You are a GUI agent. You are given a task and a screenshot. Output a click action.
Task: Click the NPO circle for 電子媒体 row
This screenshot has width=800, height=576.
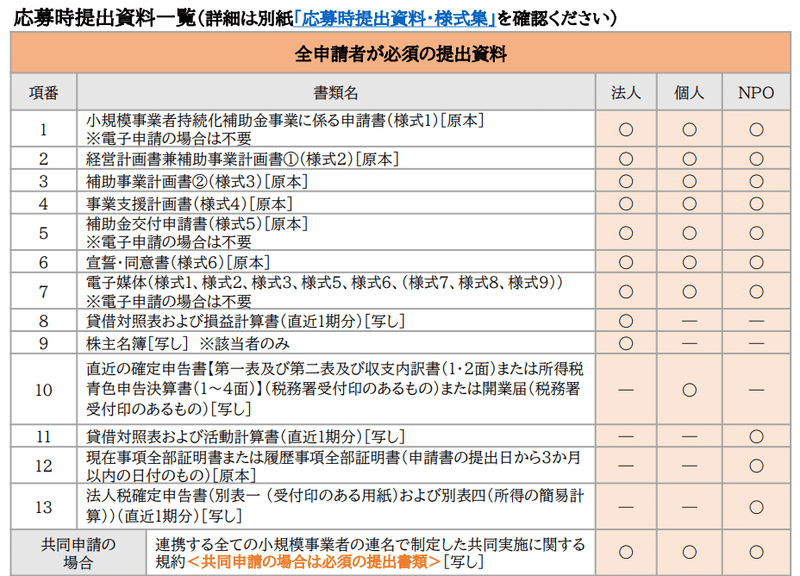pyautogui.click(x=756, y=291)
